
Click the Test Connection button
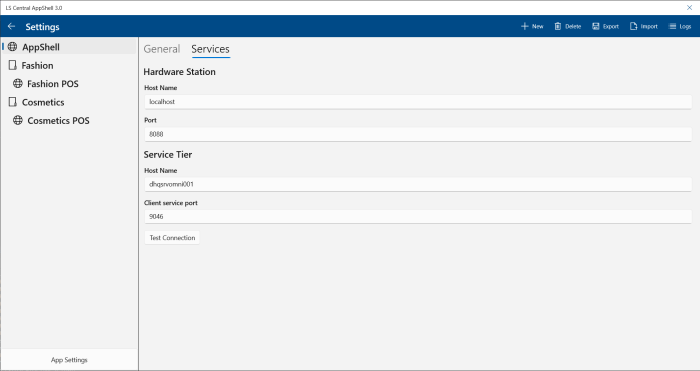point(172,238)
